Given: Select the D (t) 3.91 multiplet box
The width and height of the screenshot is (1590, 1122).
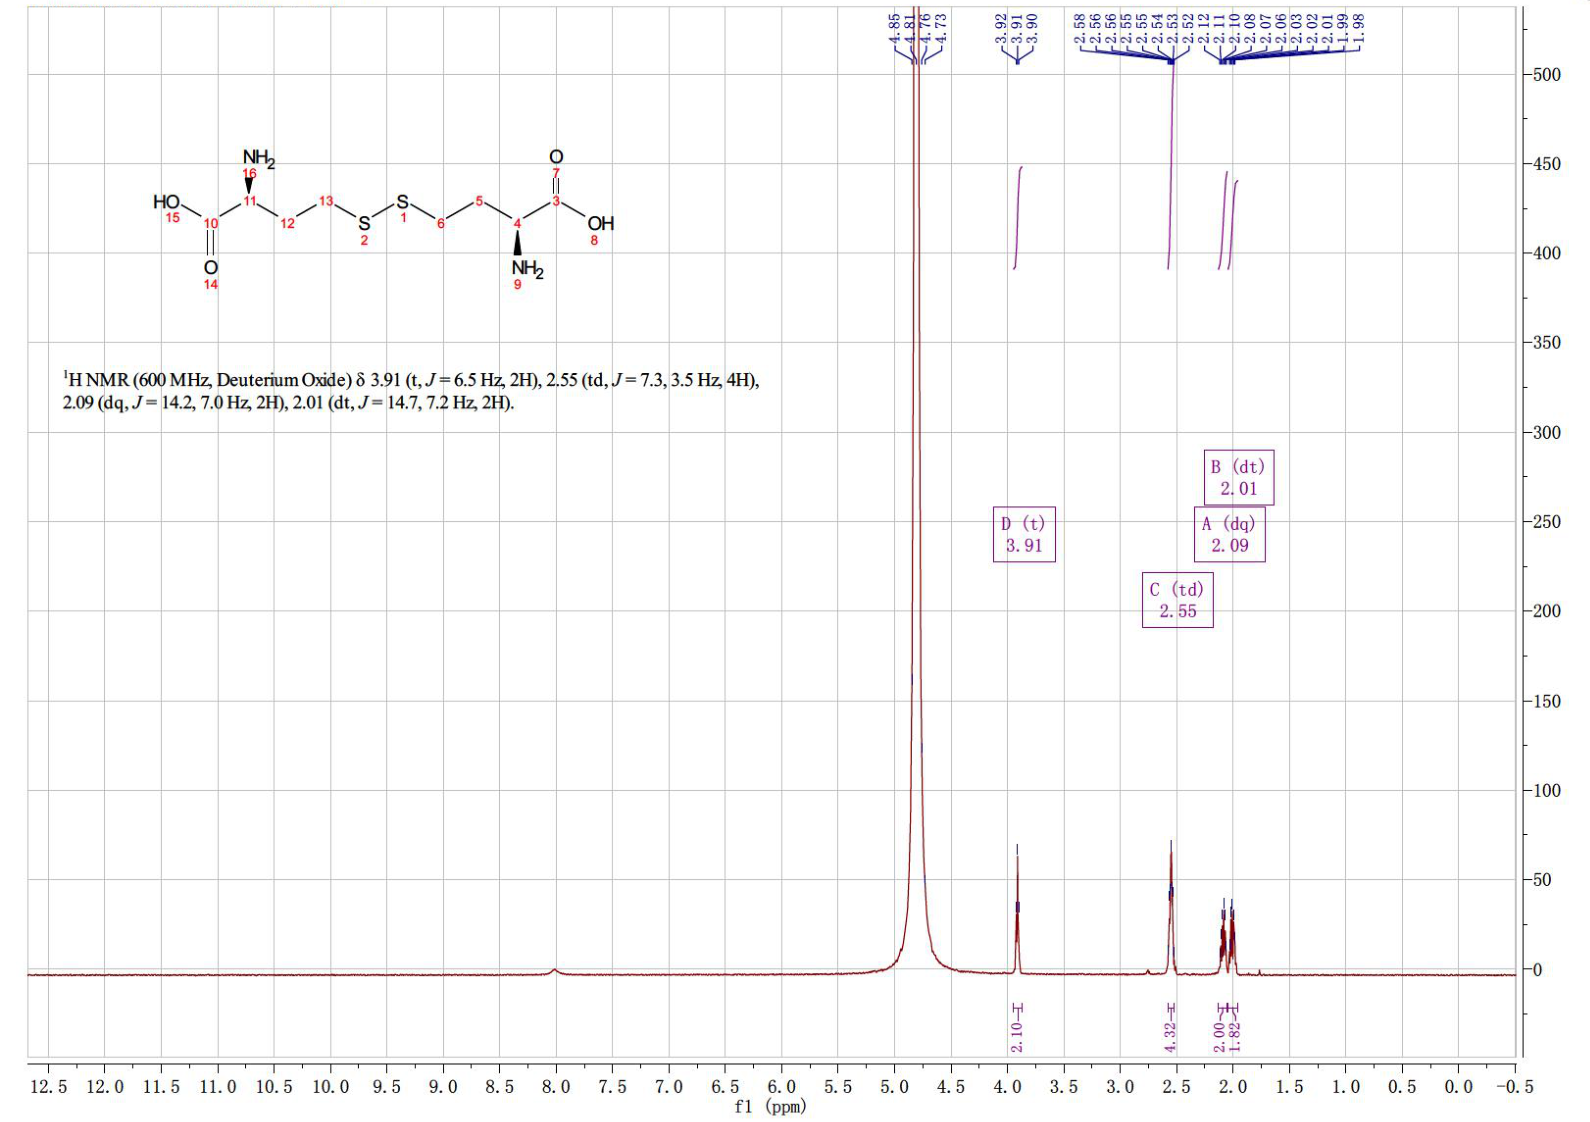Looking at the screenshot, I should tap(1024, 534).
